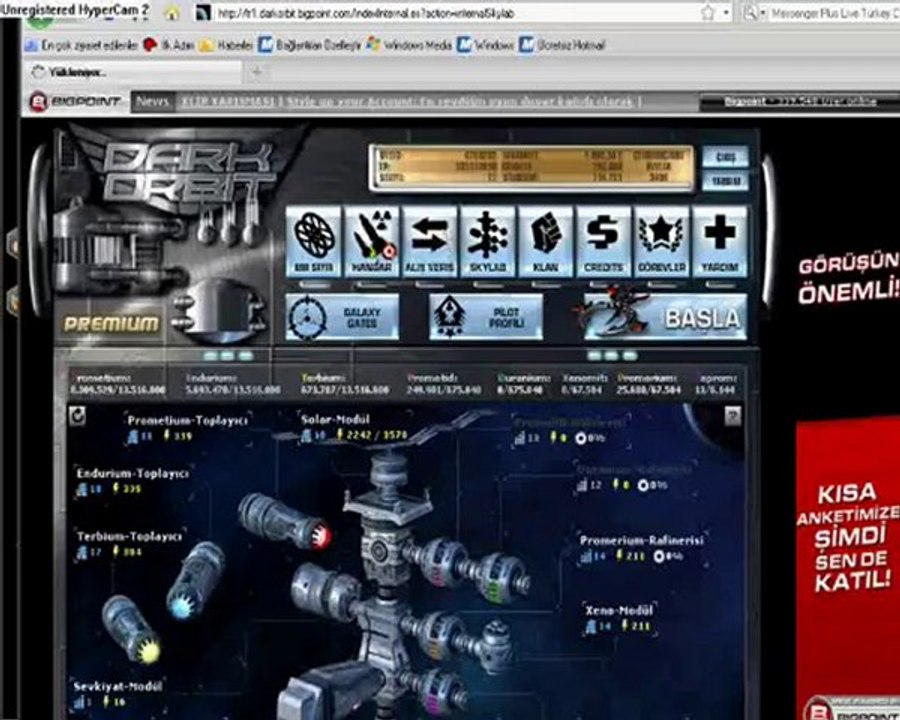Image resolution: width=900 pixels, height=720 pixels.
Task: Open the Klan fist icon button
Action: 546,242
